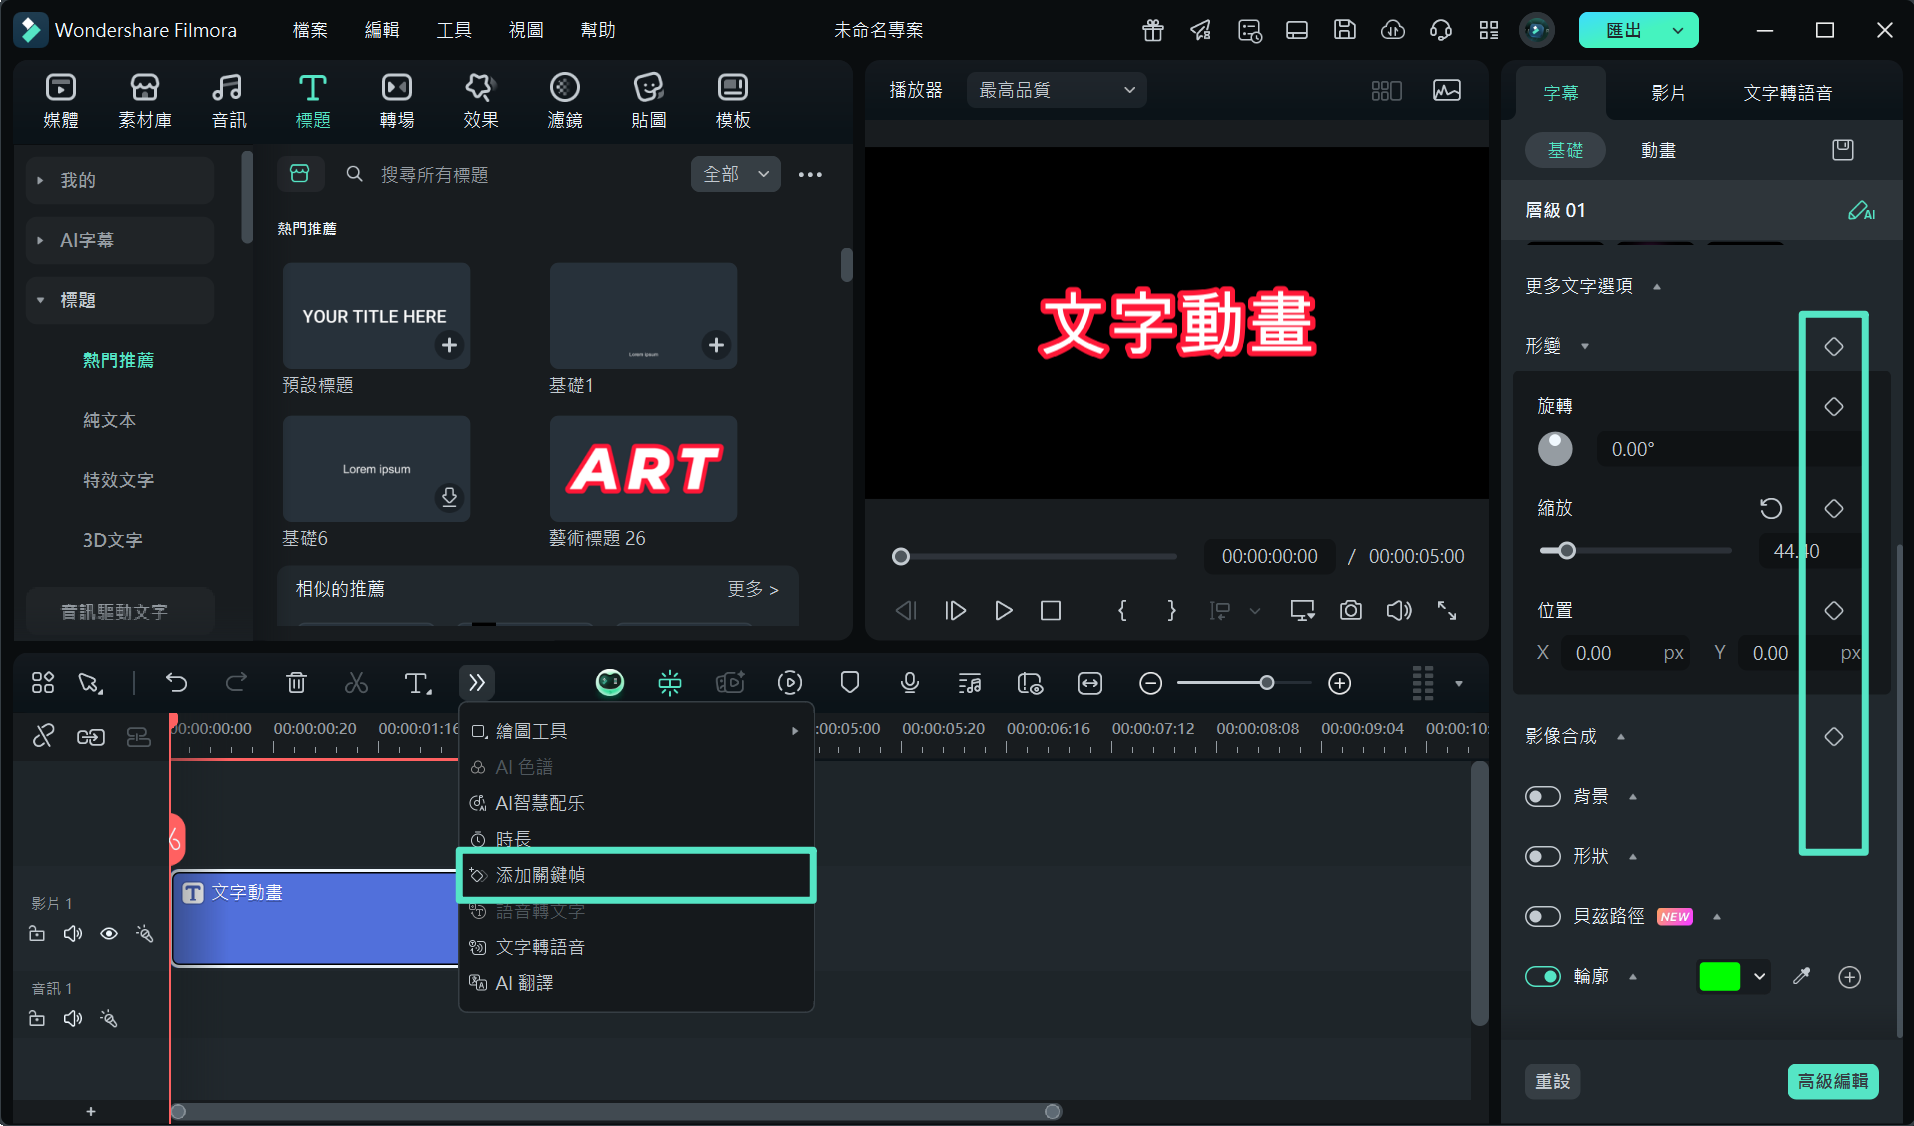The height and width of the screenshot is (1126, 1914).
Task: Expand the 我的 tree item
Action: (40, 180)
